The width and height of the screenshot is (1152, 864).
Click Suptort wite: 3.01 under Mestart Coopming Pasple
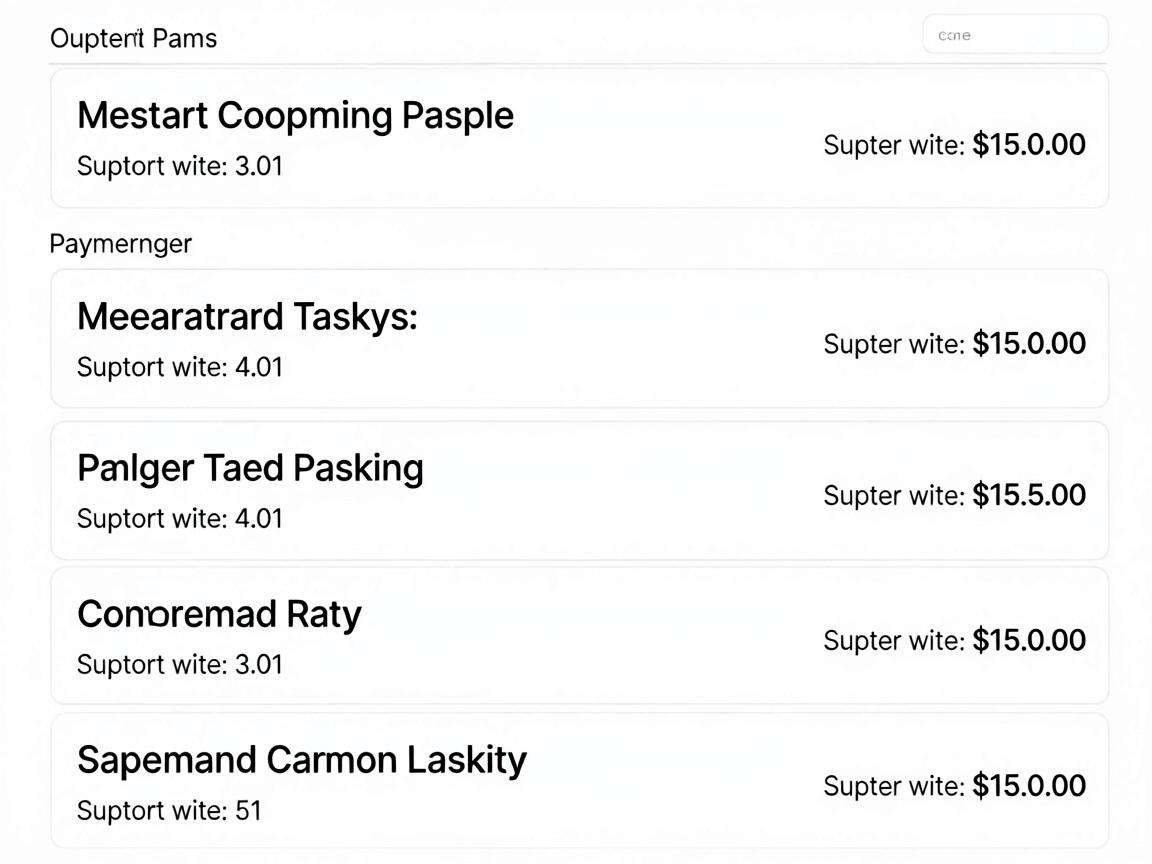180,166
